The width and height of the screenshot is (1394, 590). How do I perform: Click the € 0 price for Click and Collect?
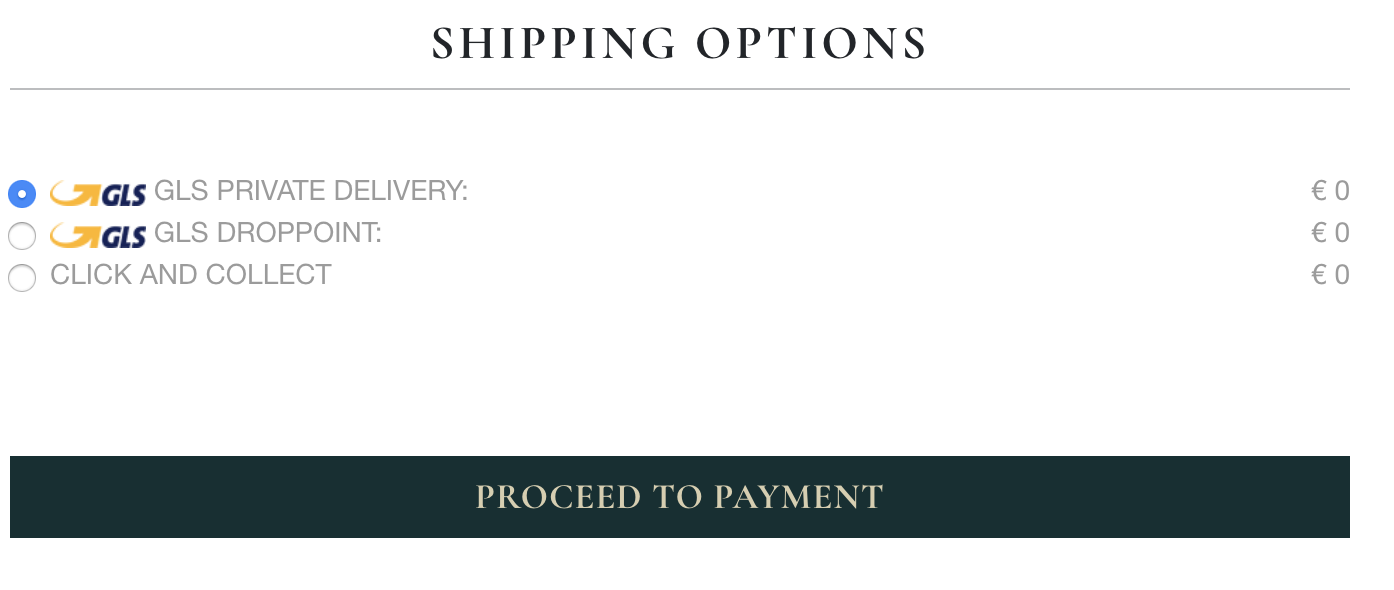click(1330, 274)
